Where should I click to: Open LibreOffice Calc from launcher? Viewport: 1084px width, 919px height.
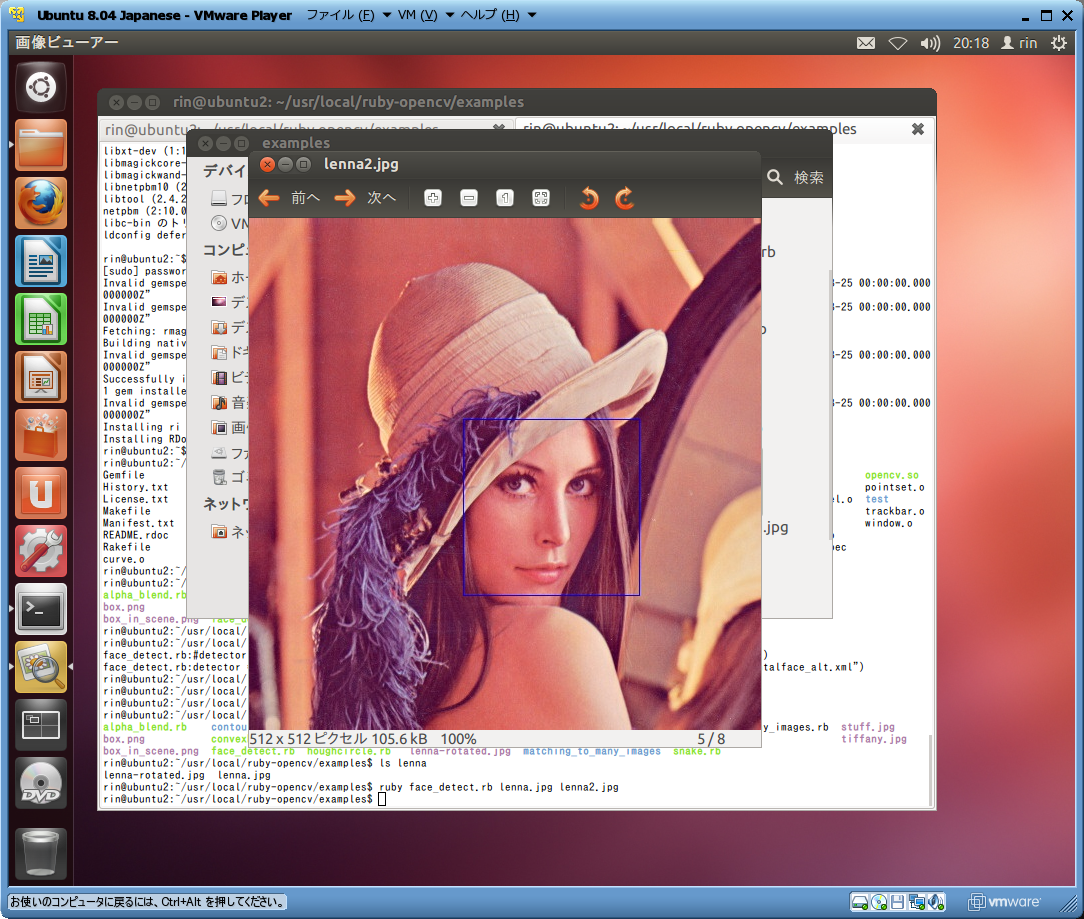[x=41, y=319]
